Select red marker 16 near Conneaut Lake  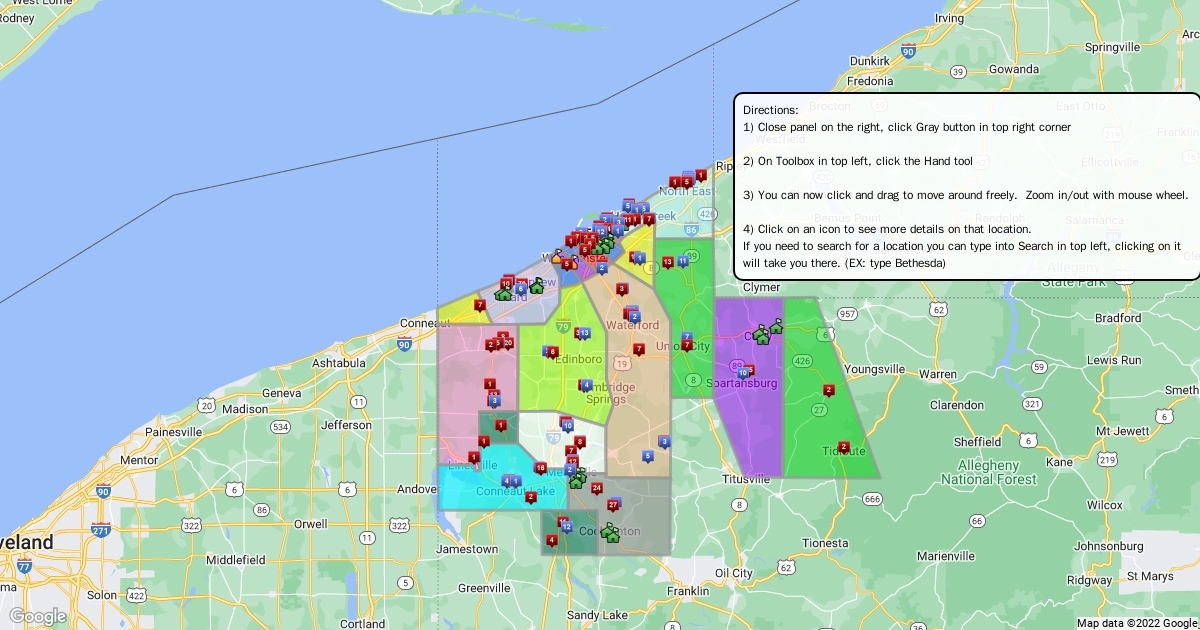tap(541, 467)
